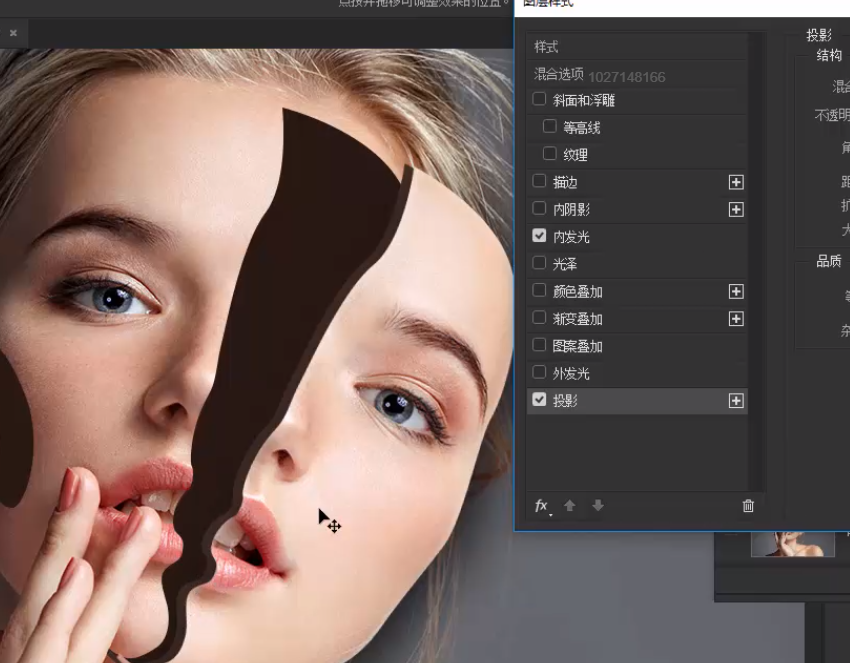The height and width of the screenshot is (663, 850).
Task: Select the 纹理 sub-item label
Action: [x=575, y=155]
